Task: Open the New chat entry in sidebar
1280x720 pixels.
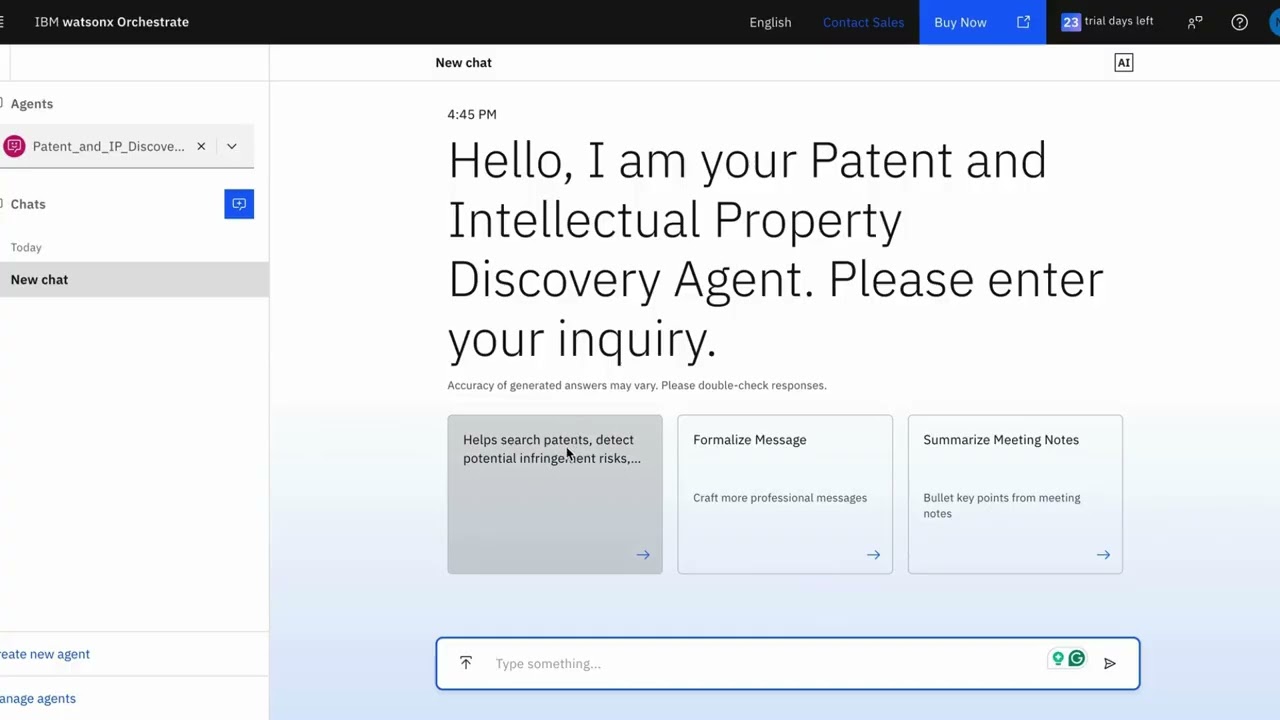Action: pos(134,279)
